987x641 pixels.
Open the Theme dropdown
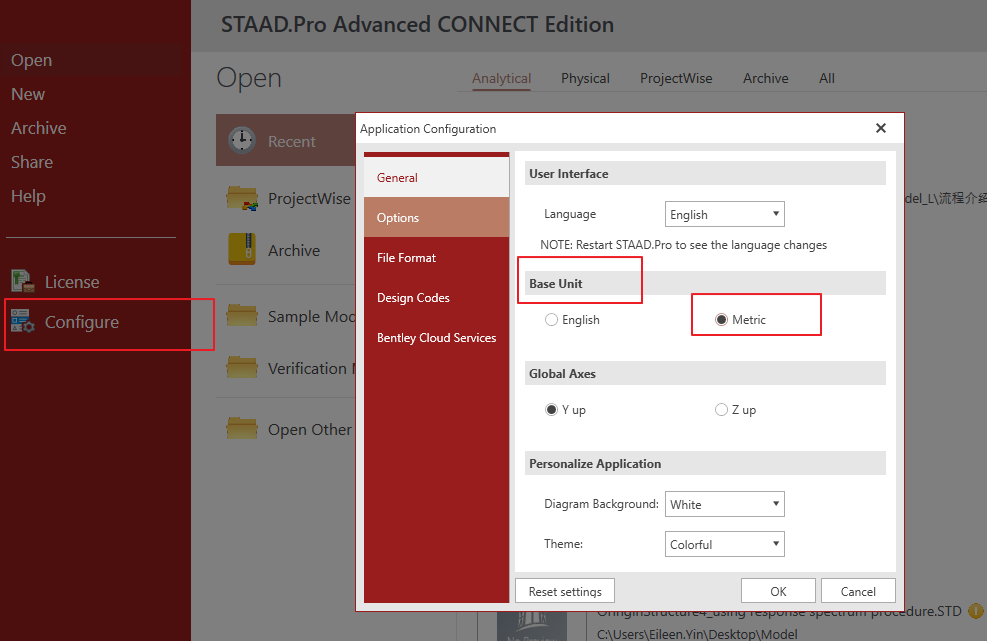(725, 544)
